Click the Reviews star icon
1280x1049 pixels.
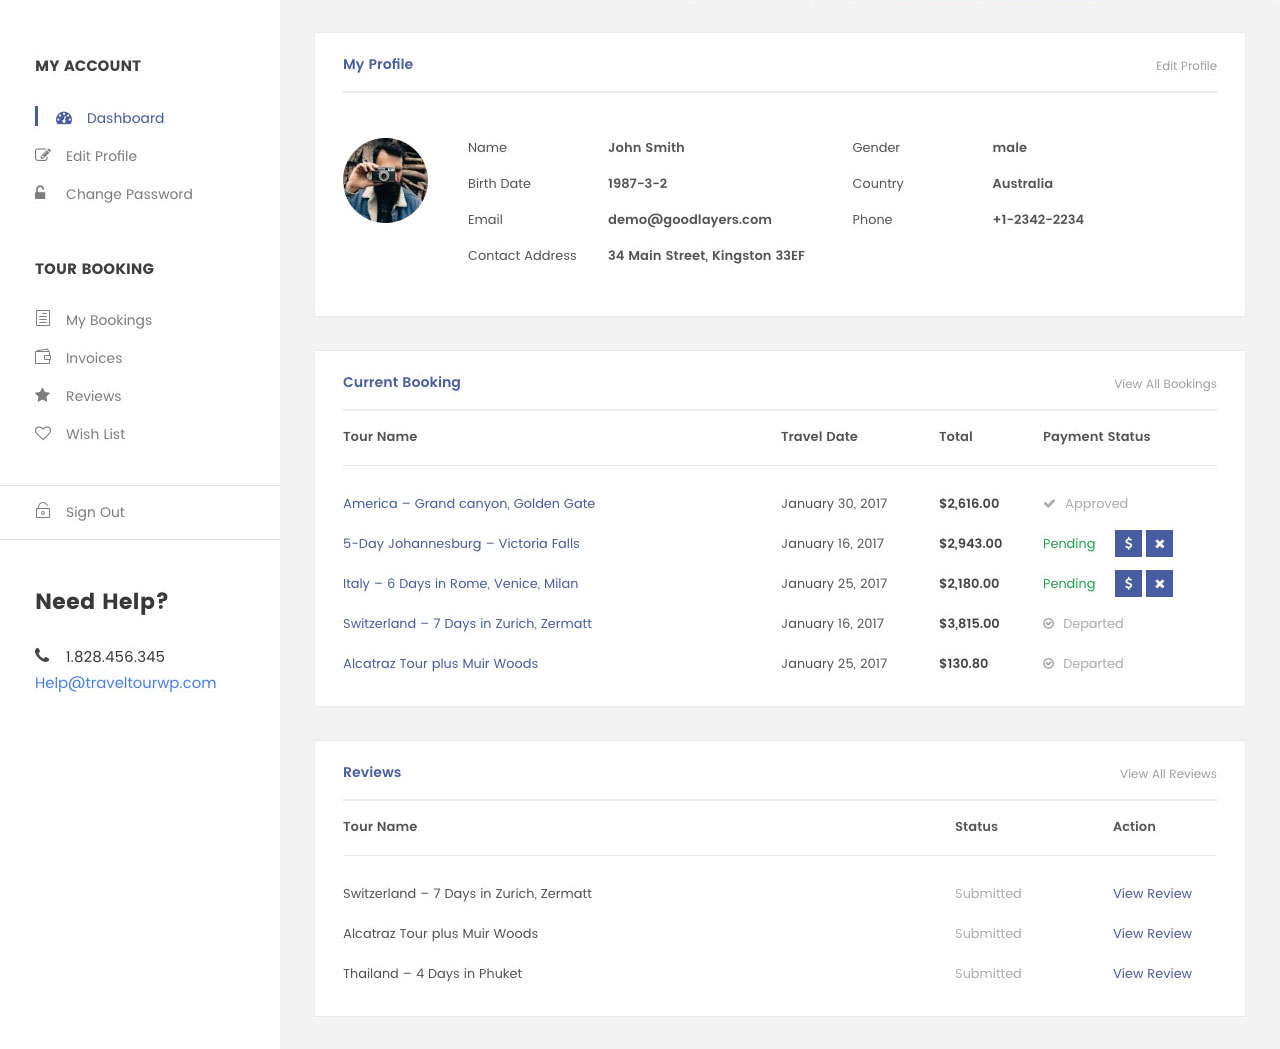point(43,395)
